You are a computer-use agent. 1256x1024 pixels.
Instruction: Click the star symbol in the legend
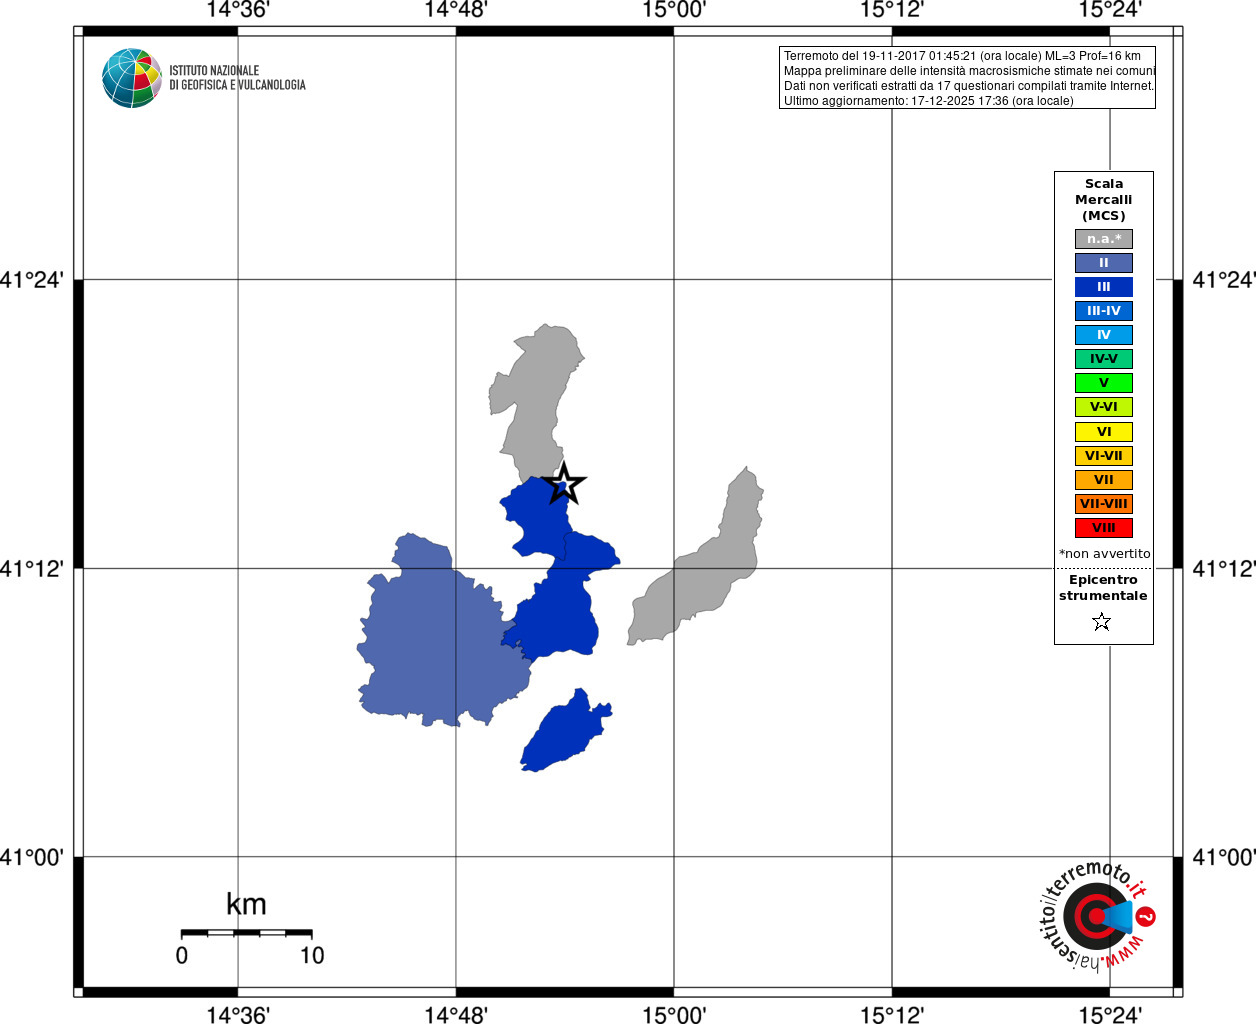coord(1102,622)
